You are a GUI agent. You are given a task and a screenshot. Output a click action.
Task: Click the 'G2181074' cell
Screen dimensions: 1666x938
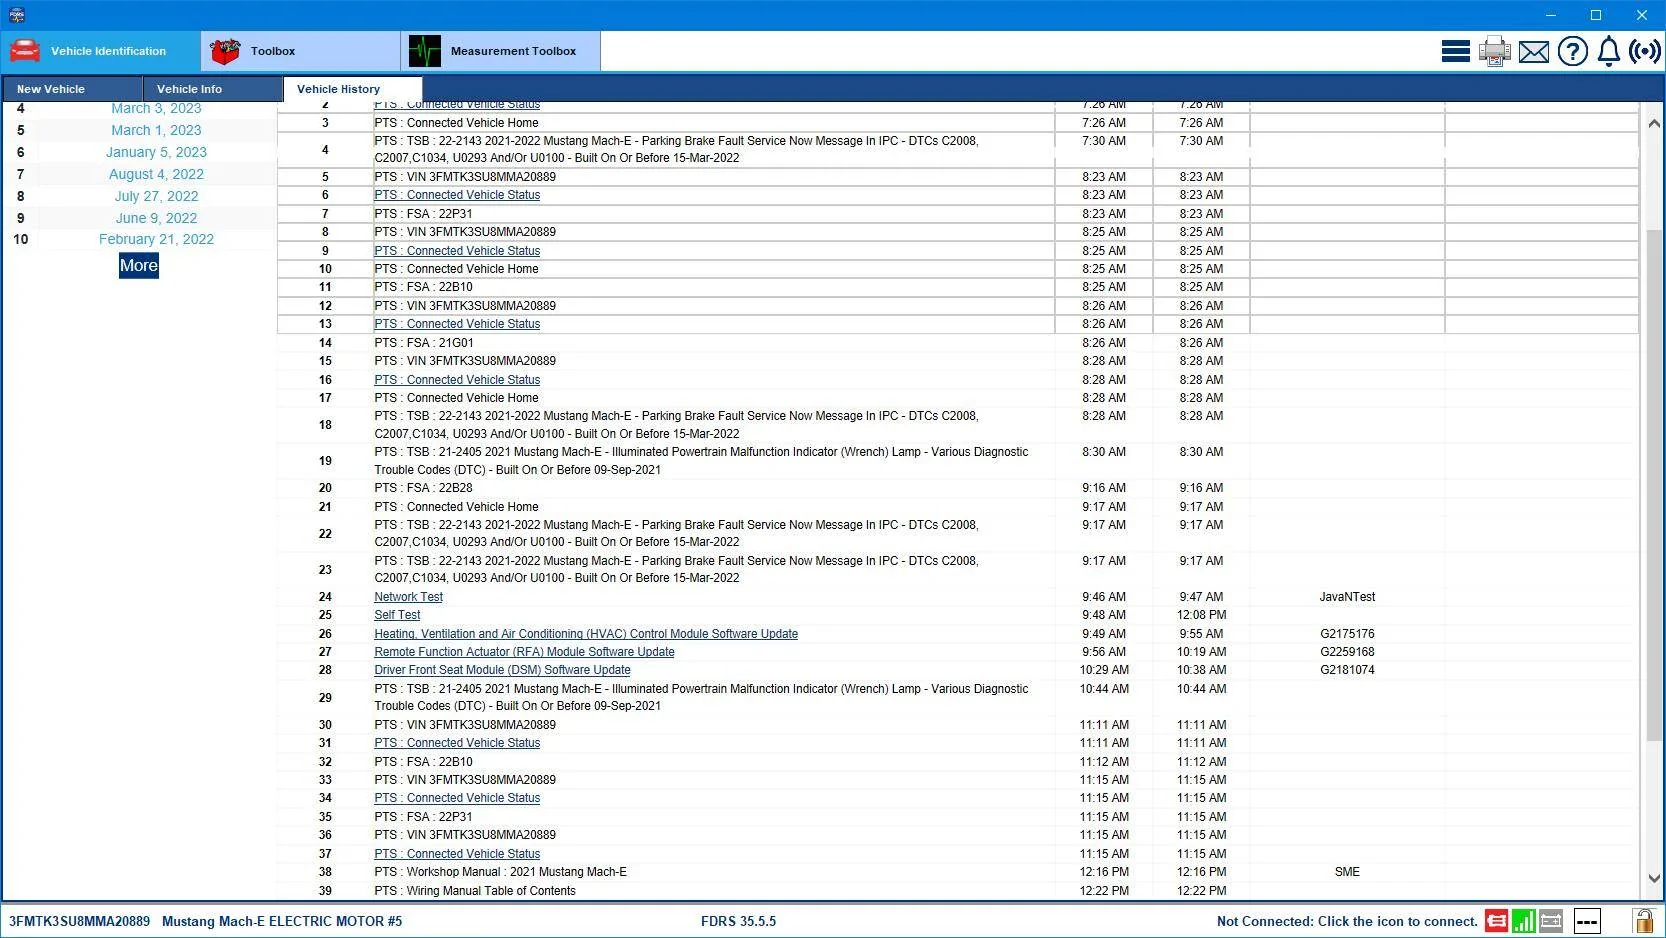coord(1347,670)
